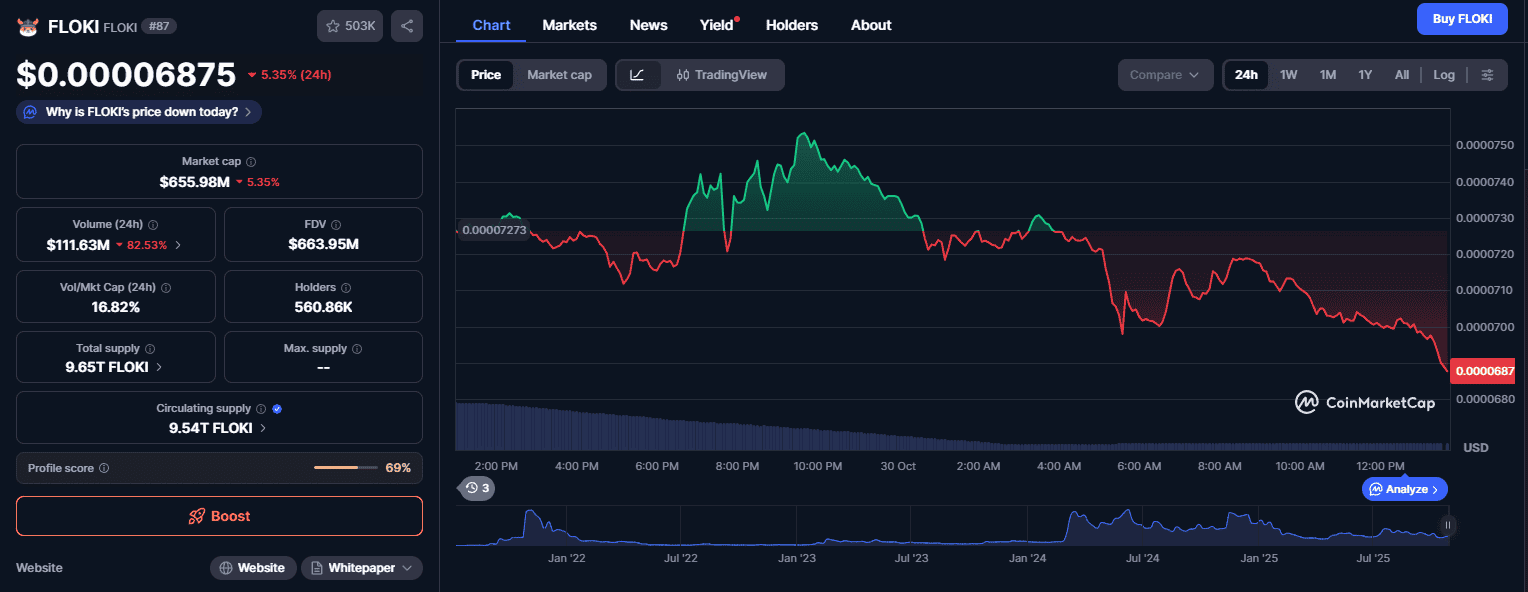Image resolution: width=1528 pixels, height=592 pixels.
Task: Toggle chart to Price view
Action: coord(486,75)
